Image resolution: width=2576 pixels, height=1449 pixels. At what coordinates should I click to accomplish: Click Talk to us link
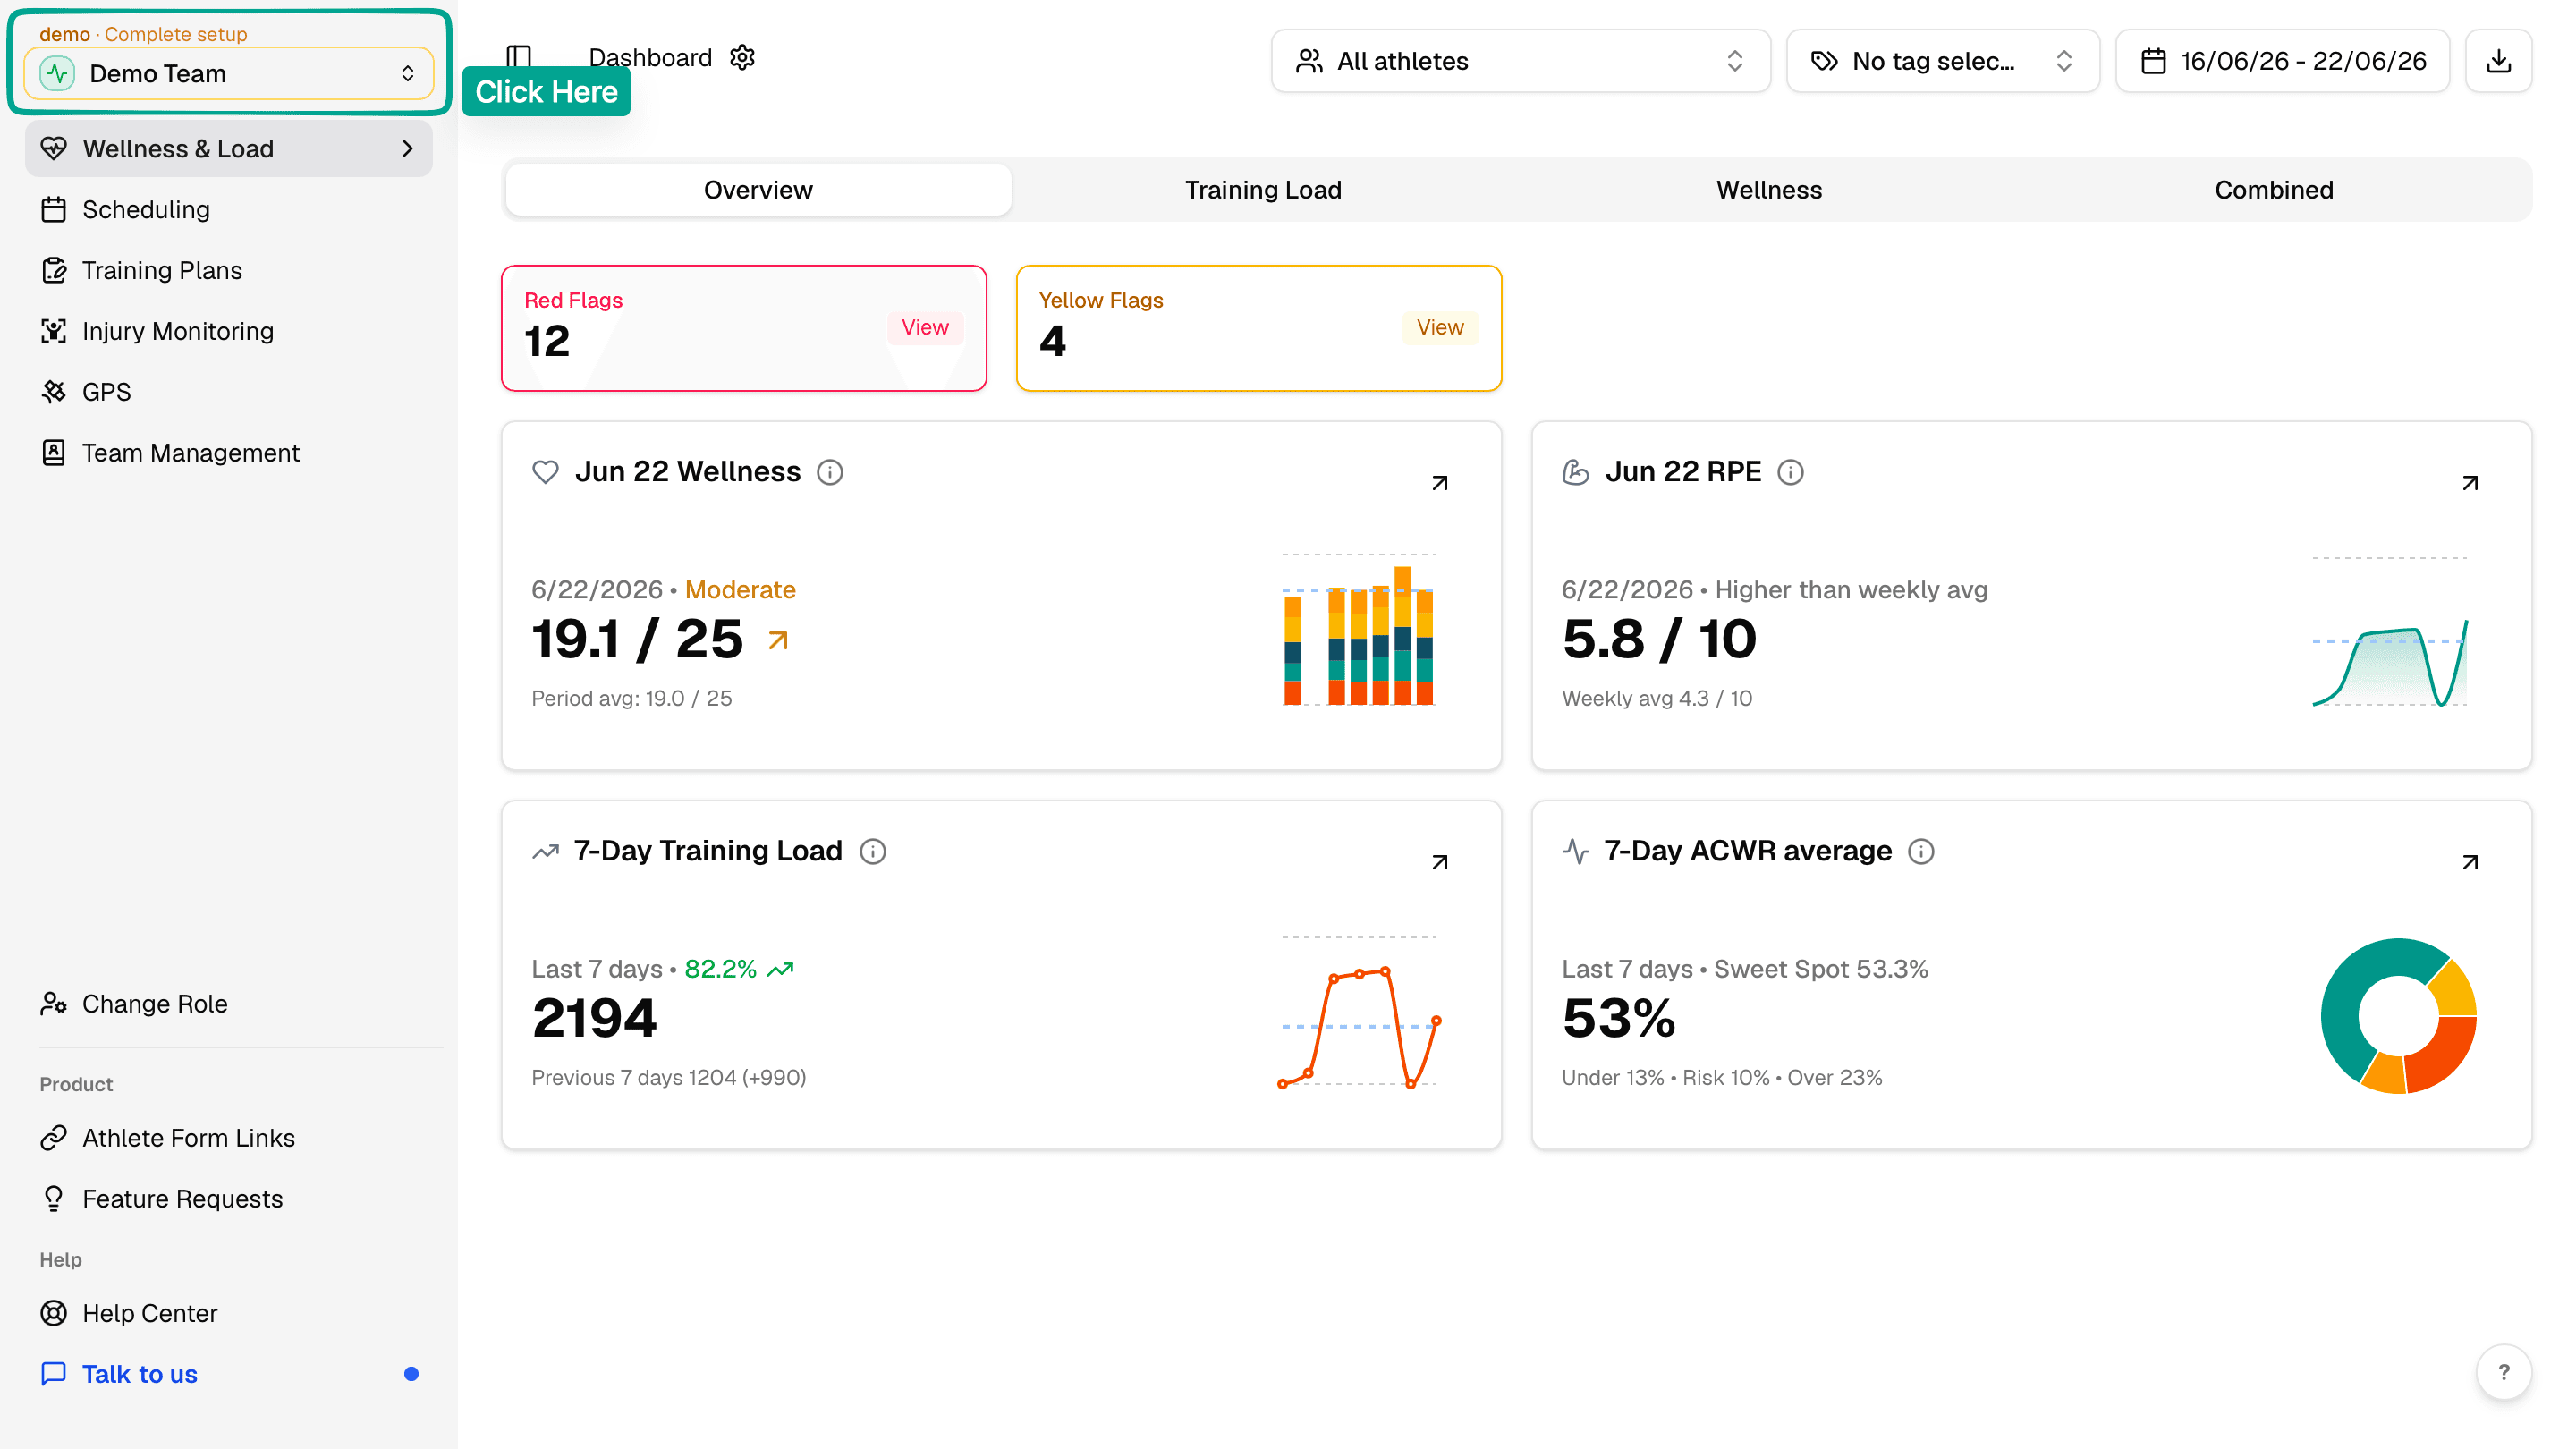[229, 1374]
